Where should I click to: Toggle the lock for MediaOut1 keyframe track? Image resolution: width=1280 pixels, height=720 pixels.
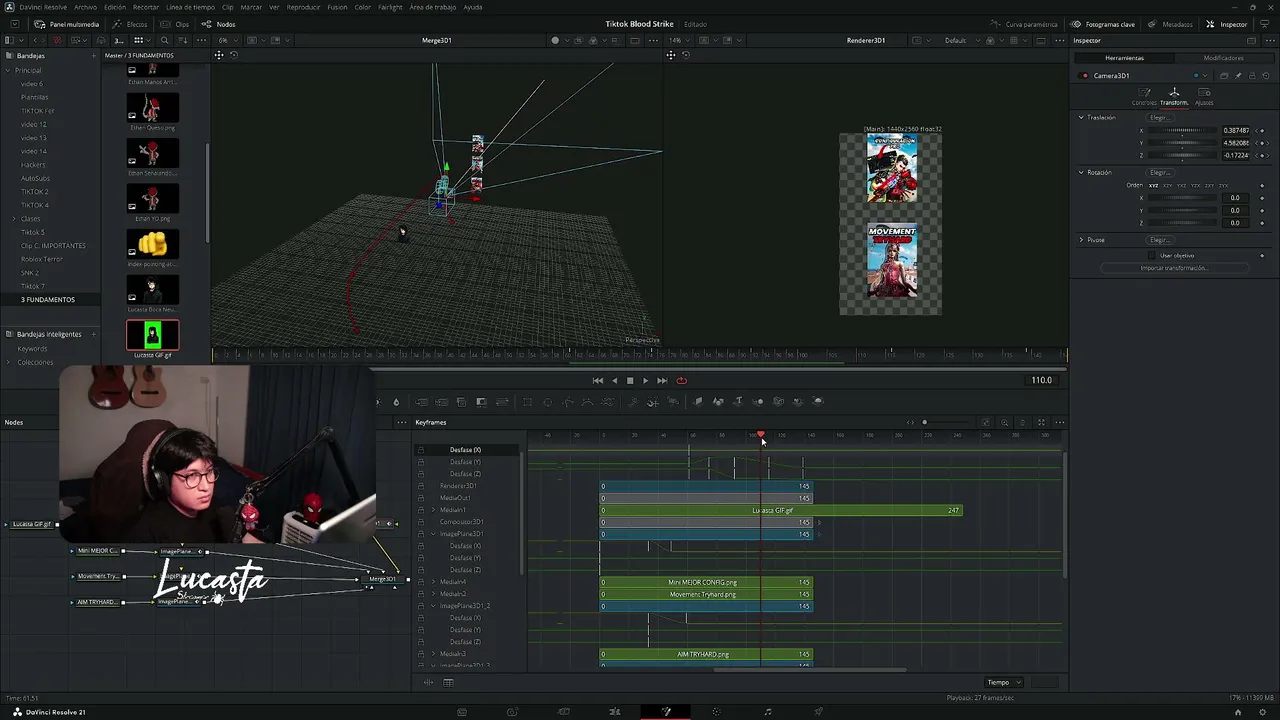pyautogui.click(x=421, y=498)
